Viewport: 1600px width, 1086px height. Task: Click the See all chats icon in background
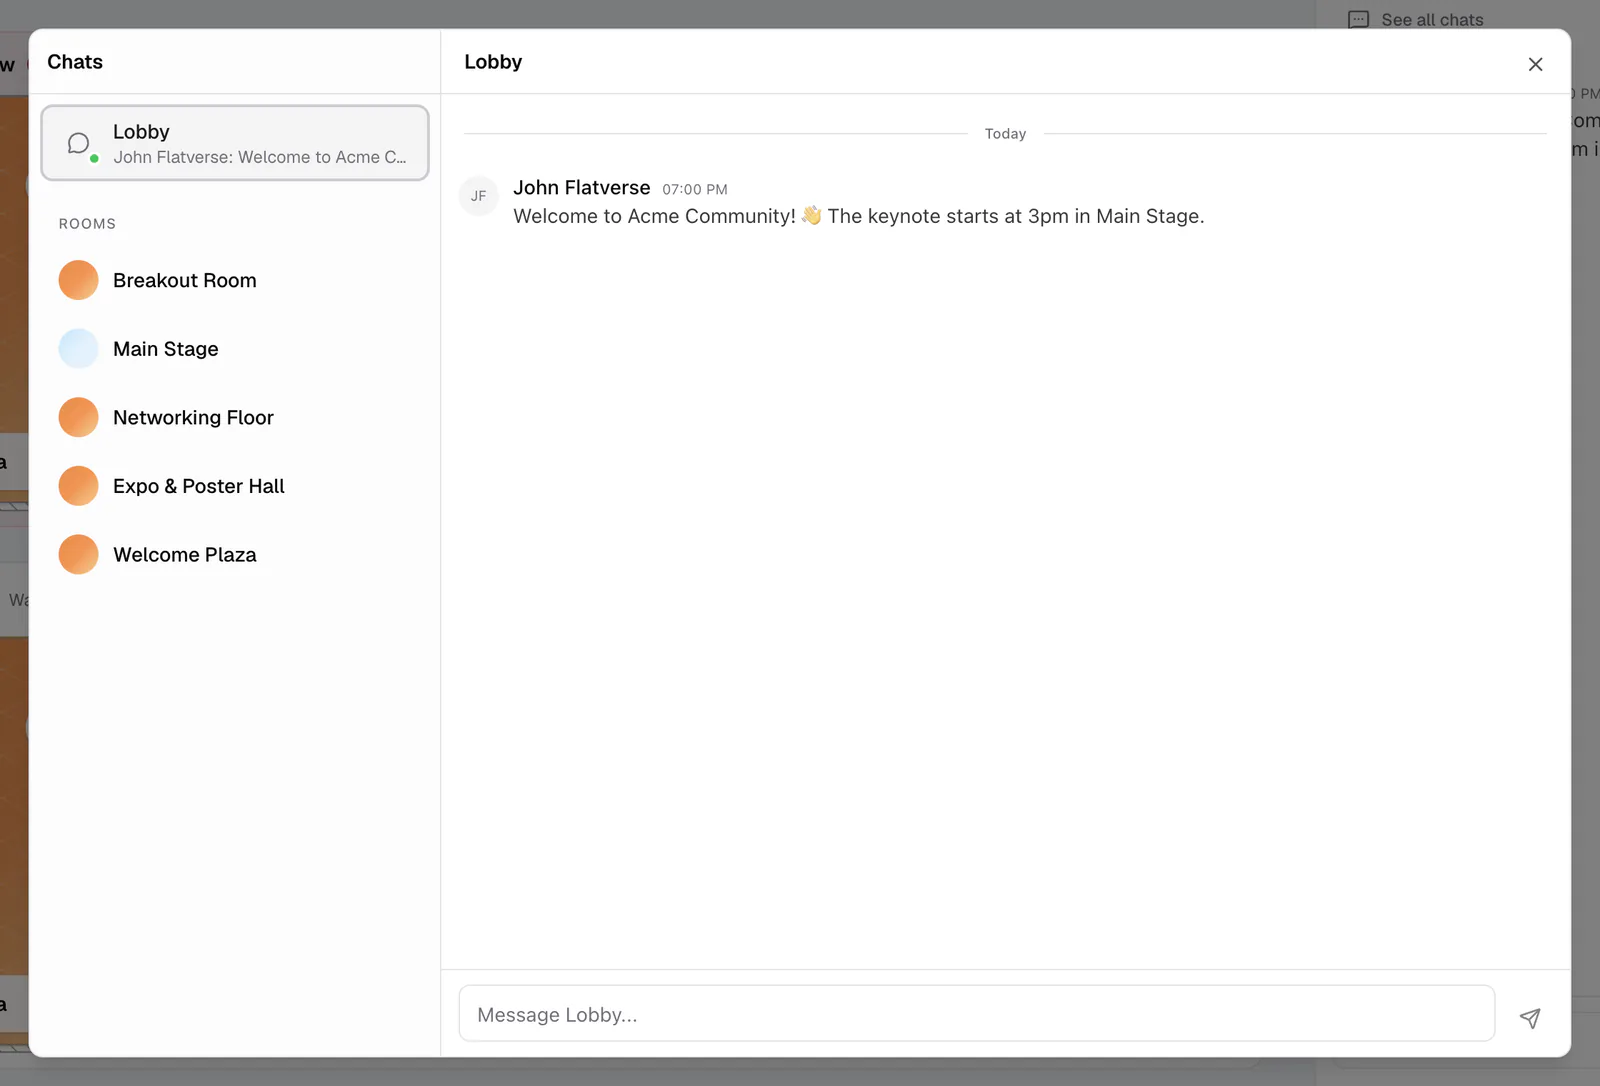tap(1358, 19)
